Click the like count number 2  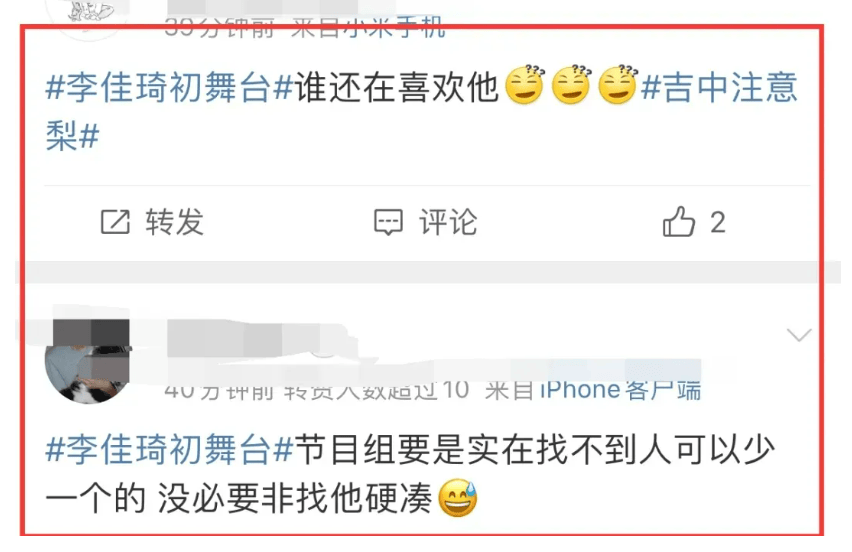pyautogui.click(x=718, y=222)
